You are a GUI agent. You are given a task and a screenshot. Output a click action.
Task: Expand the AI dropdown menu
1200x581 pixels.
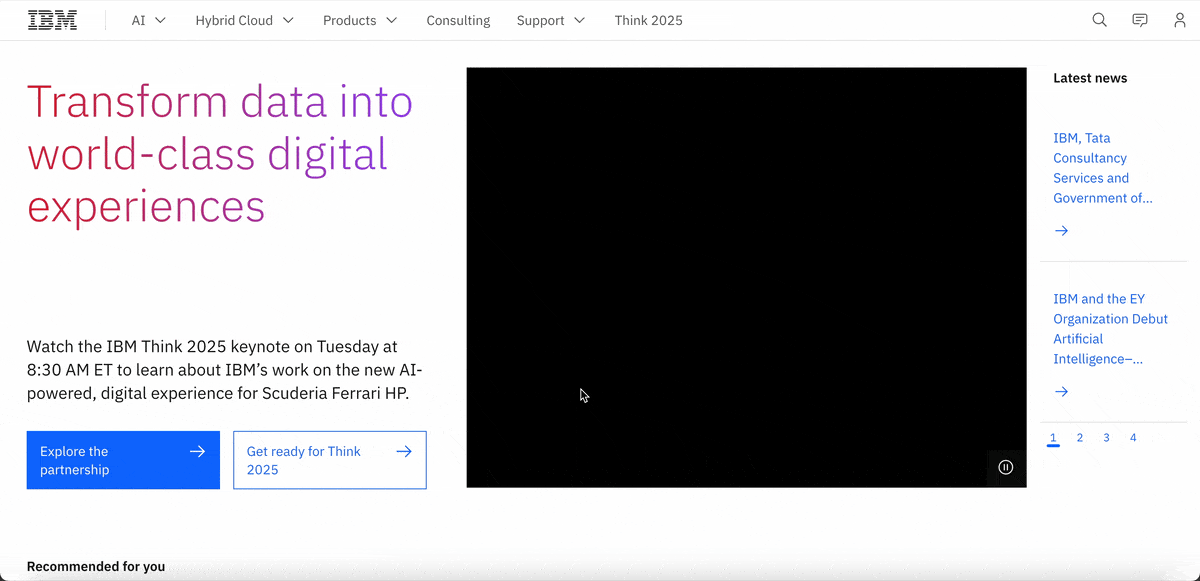coord(148,20)
